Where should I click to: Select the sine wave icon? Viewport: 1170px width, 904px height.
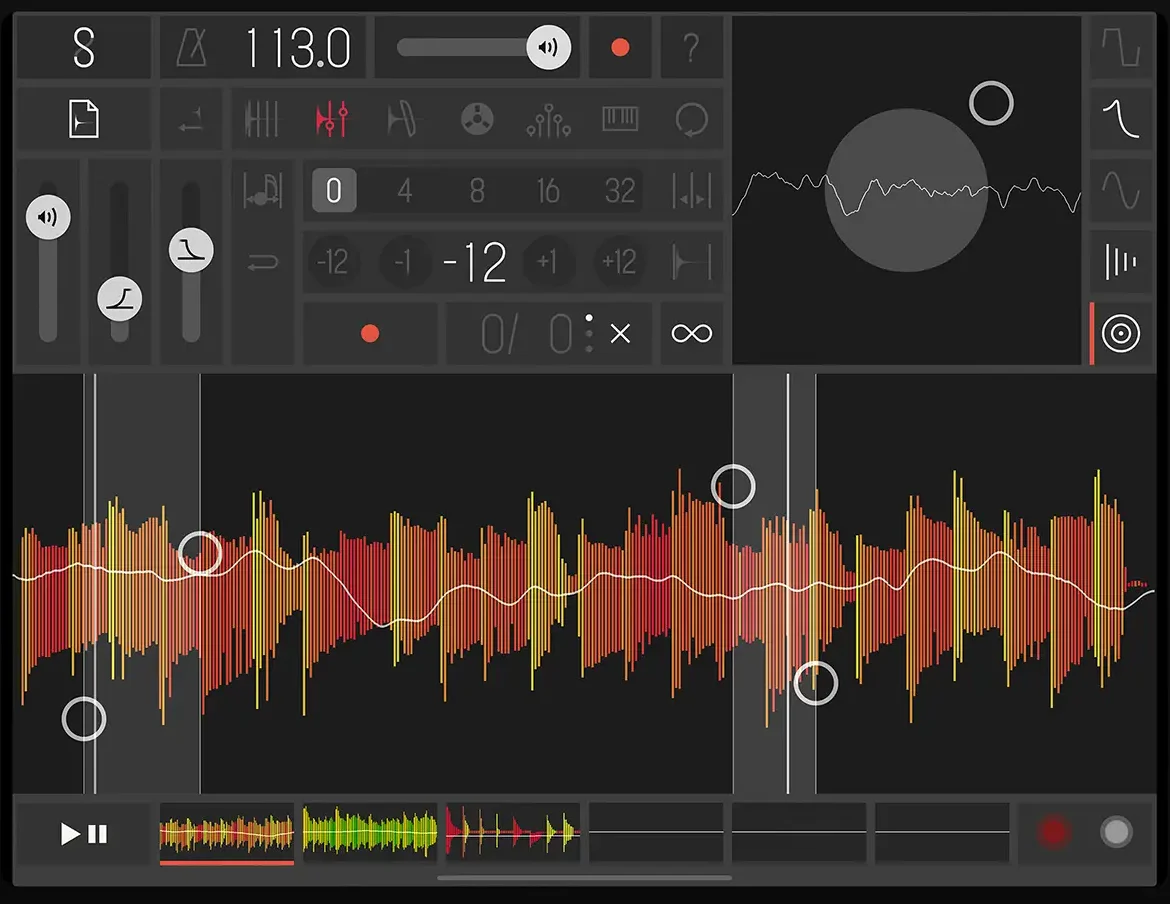pos(1121,191)
